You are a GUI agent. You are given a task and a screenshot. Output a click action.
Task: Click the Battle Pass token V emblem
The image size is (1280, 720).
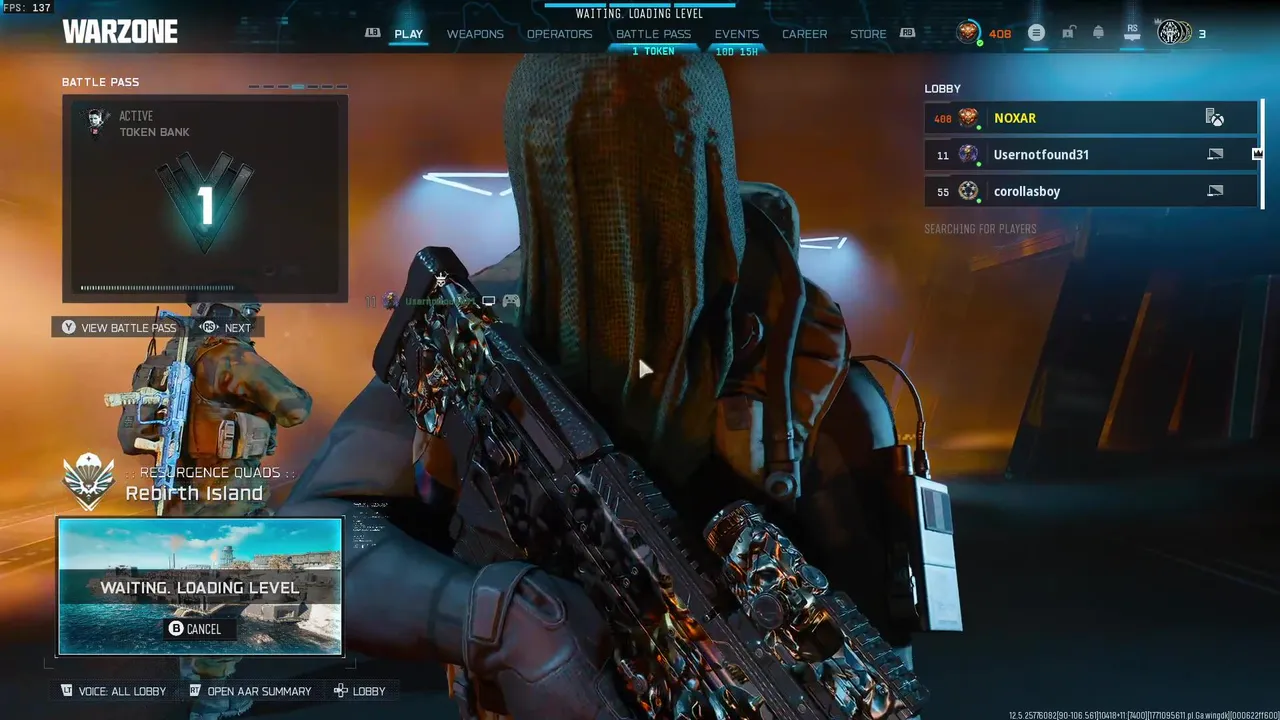click(205, 203)
